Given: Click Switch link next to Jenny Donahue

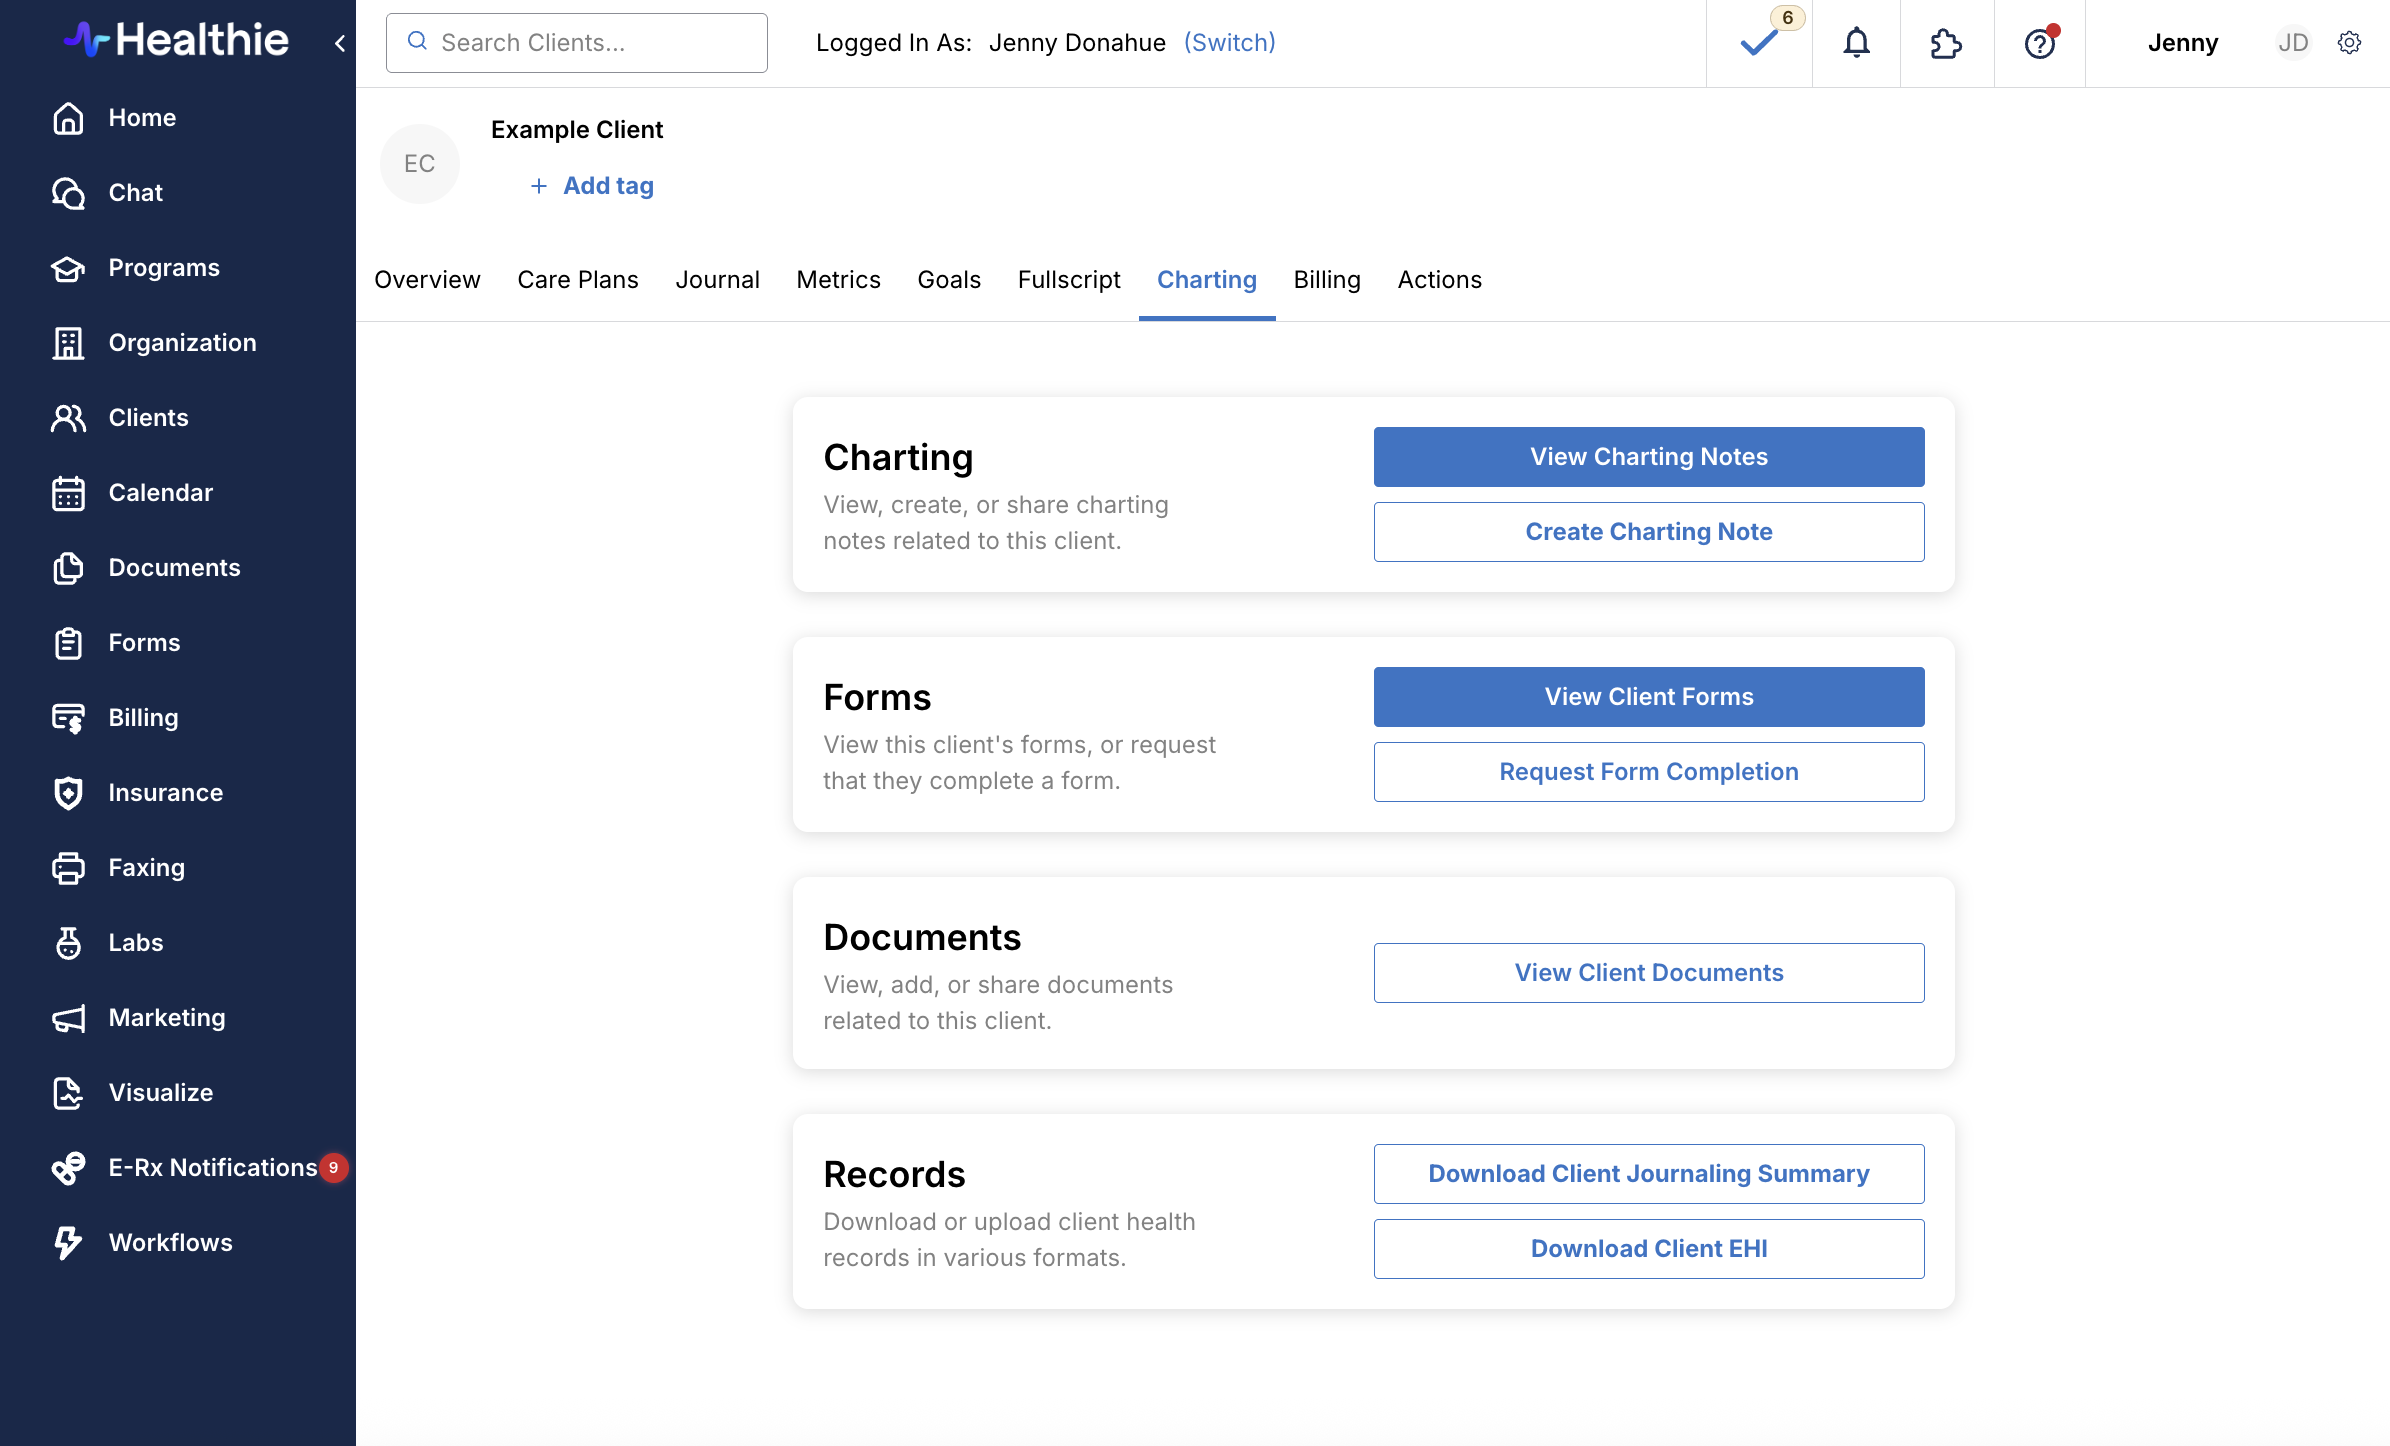Looking at the screenshot, I should click(x=1229, y=43).
